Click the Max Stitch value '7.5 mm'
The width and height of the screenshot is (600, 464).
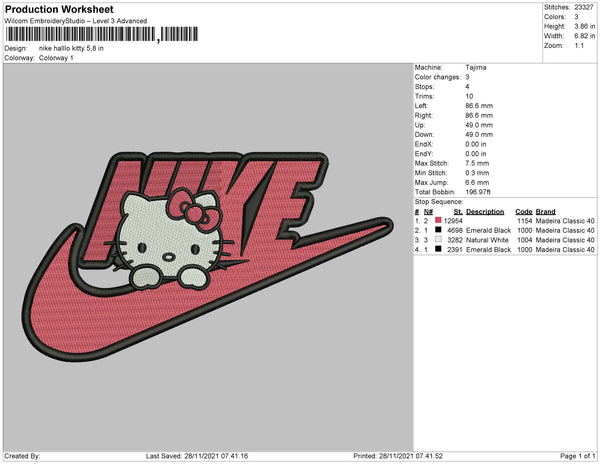[477, 163]
